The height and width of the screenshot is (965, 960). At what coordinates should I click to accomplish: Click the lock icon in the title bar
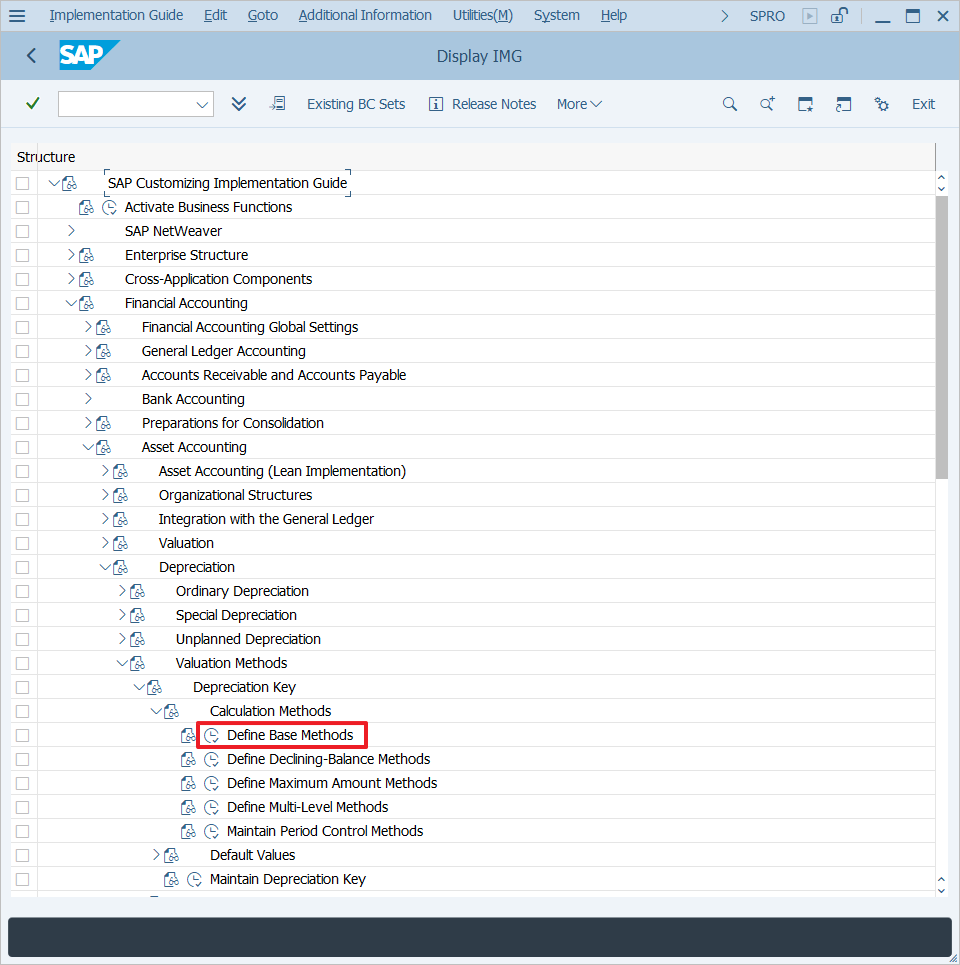coord(839,15)
